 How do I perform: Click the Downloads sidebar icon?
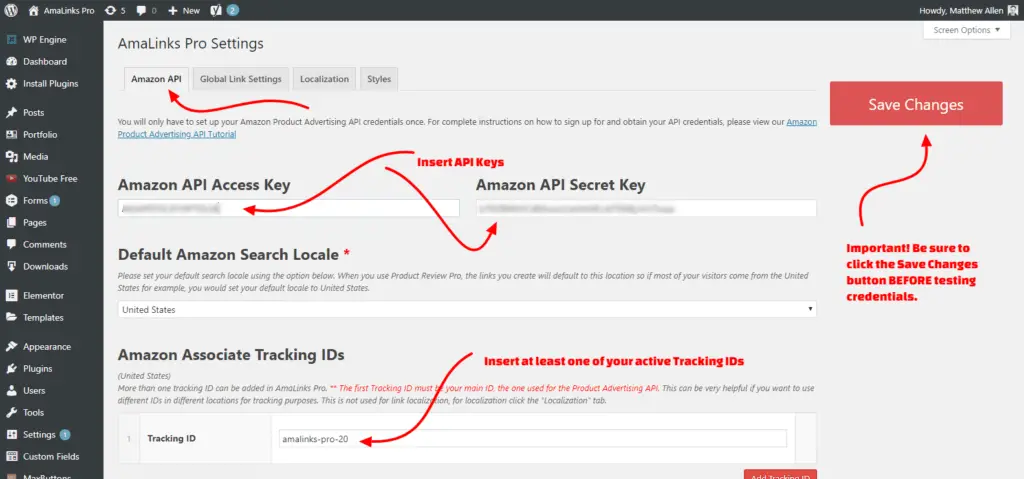(x=11, y=267)
